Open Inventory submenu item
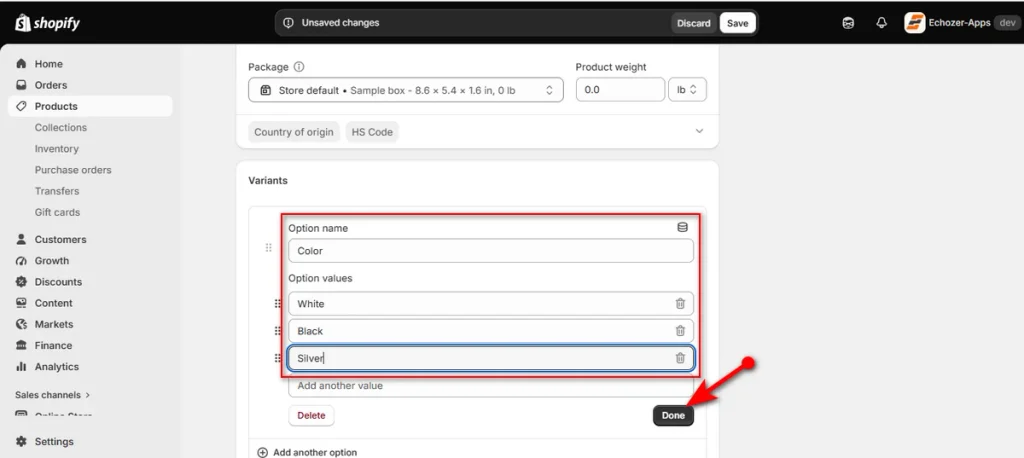Viewport: 1024px width, 458px height. pos(57,148)
